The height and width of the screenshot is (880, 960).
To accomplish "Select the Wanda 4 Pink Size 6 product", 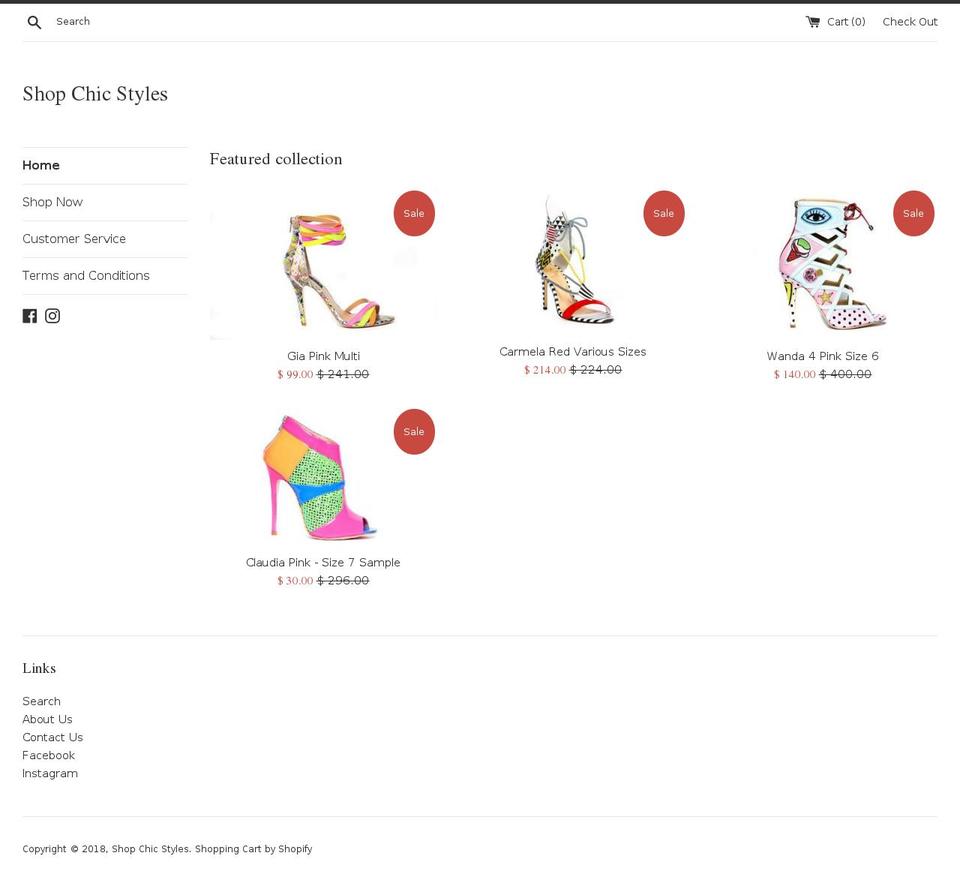I will [x=822, y=355].
